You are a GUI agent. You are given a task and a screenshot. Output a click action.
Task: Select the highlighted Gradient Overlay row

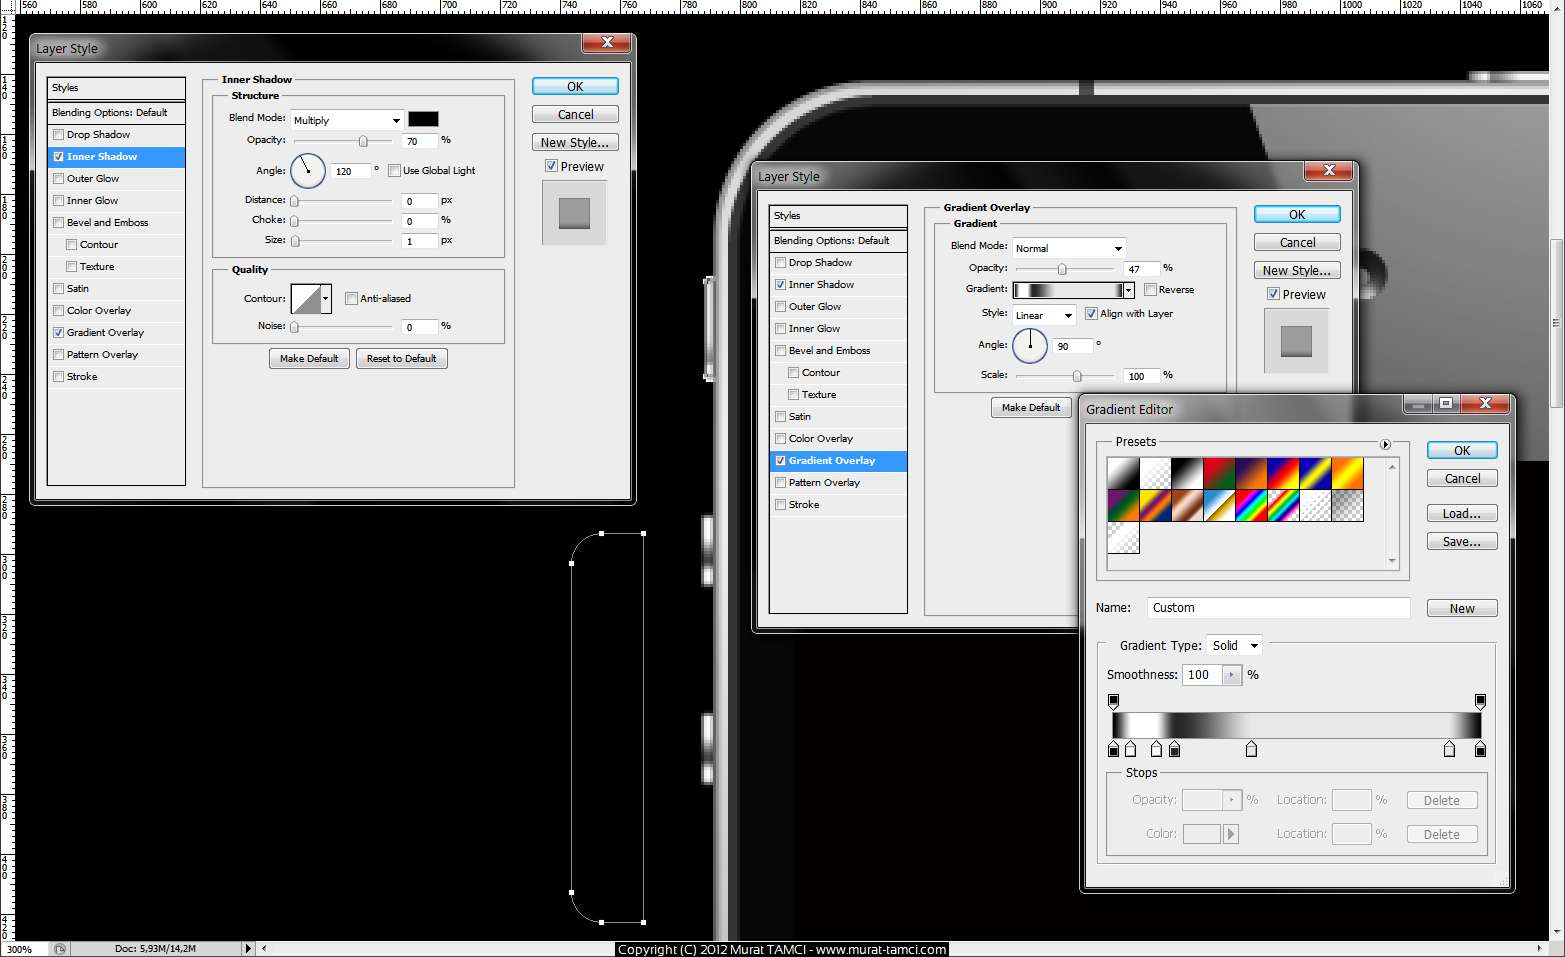(x=838, y=461)
